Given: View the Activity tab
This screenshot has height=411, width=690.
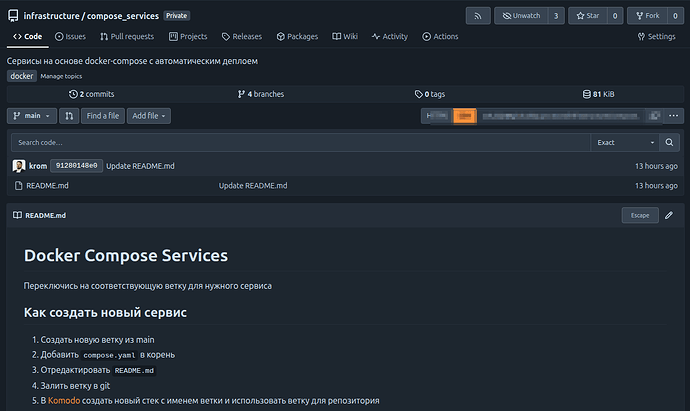Looking at the screenshot, I should [390, 37].
